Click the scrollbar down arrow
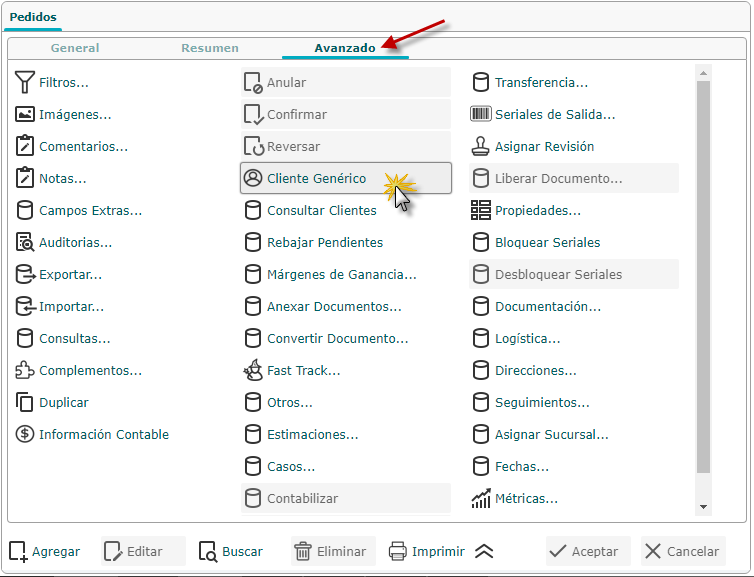This screenshot has width=754, height=577. pos(704,507)
